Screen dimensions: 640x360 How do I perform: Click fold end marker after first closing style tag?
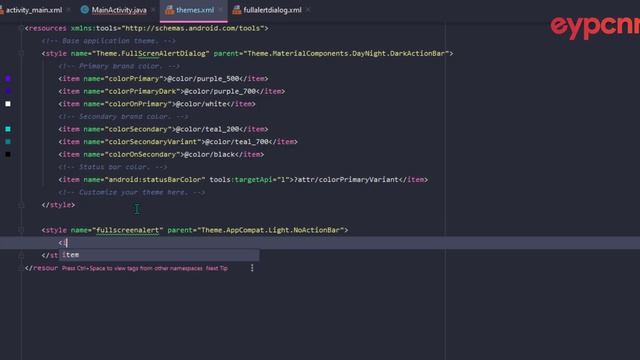(21, 204)
